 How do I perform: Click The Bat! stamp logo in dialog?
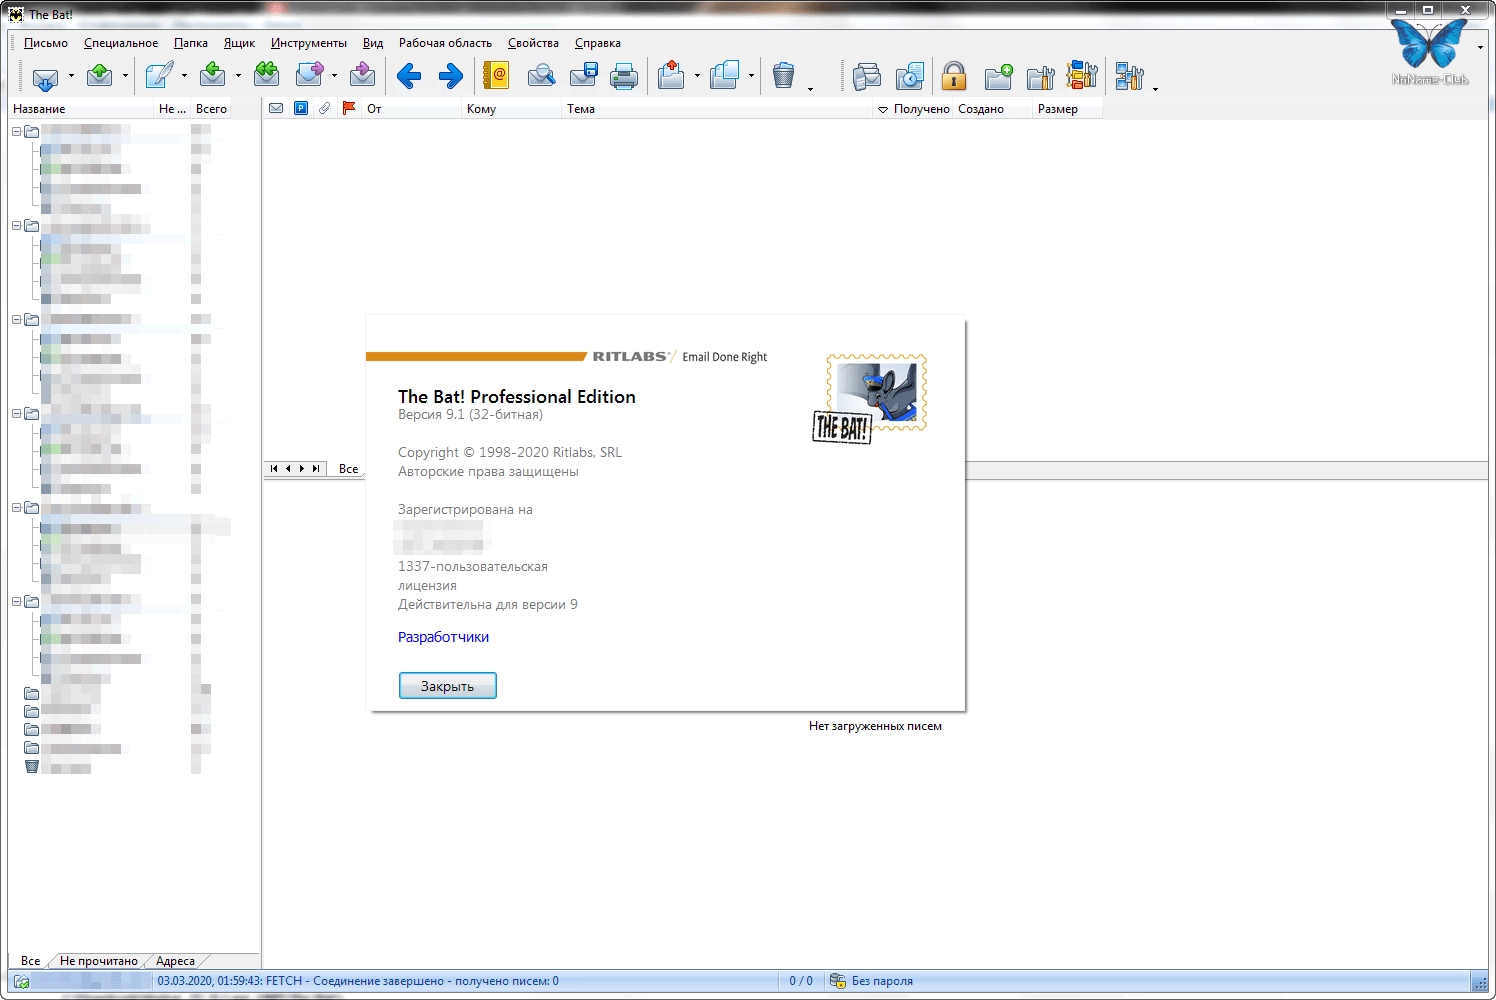(x=870, y=399)
